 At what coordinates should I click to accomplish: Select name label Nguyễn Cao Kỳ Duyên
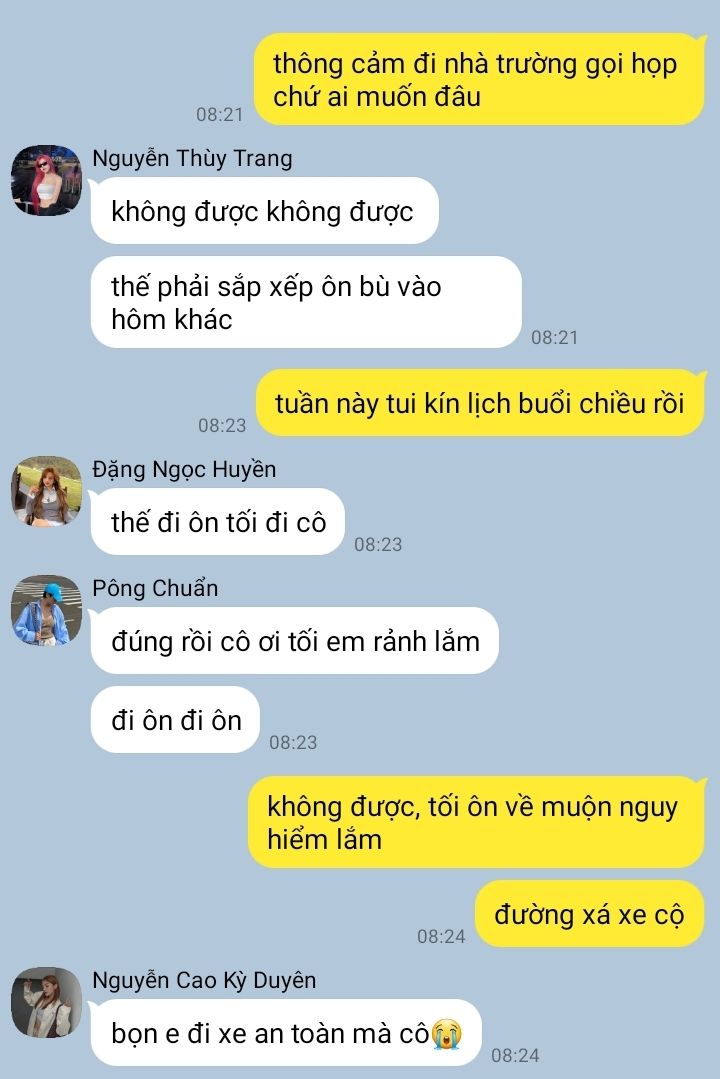[204, 980]
